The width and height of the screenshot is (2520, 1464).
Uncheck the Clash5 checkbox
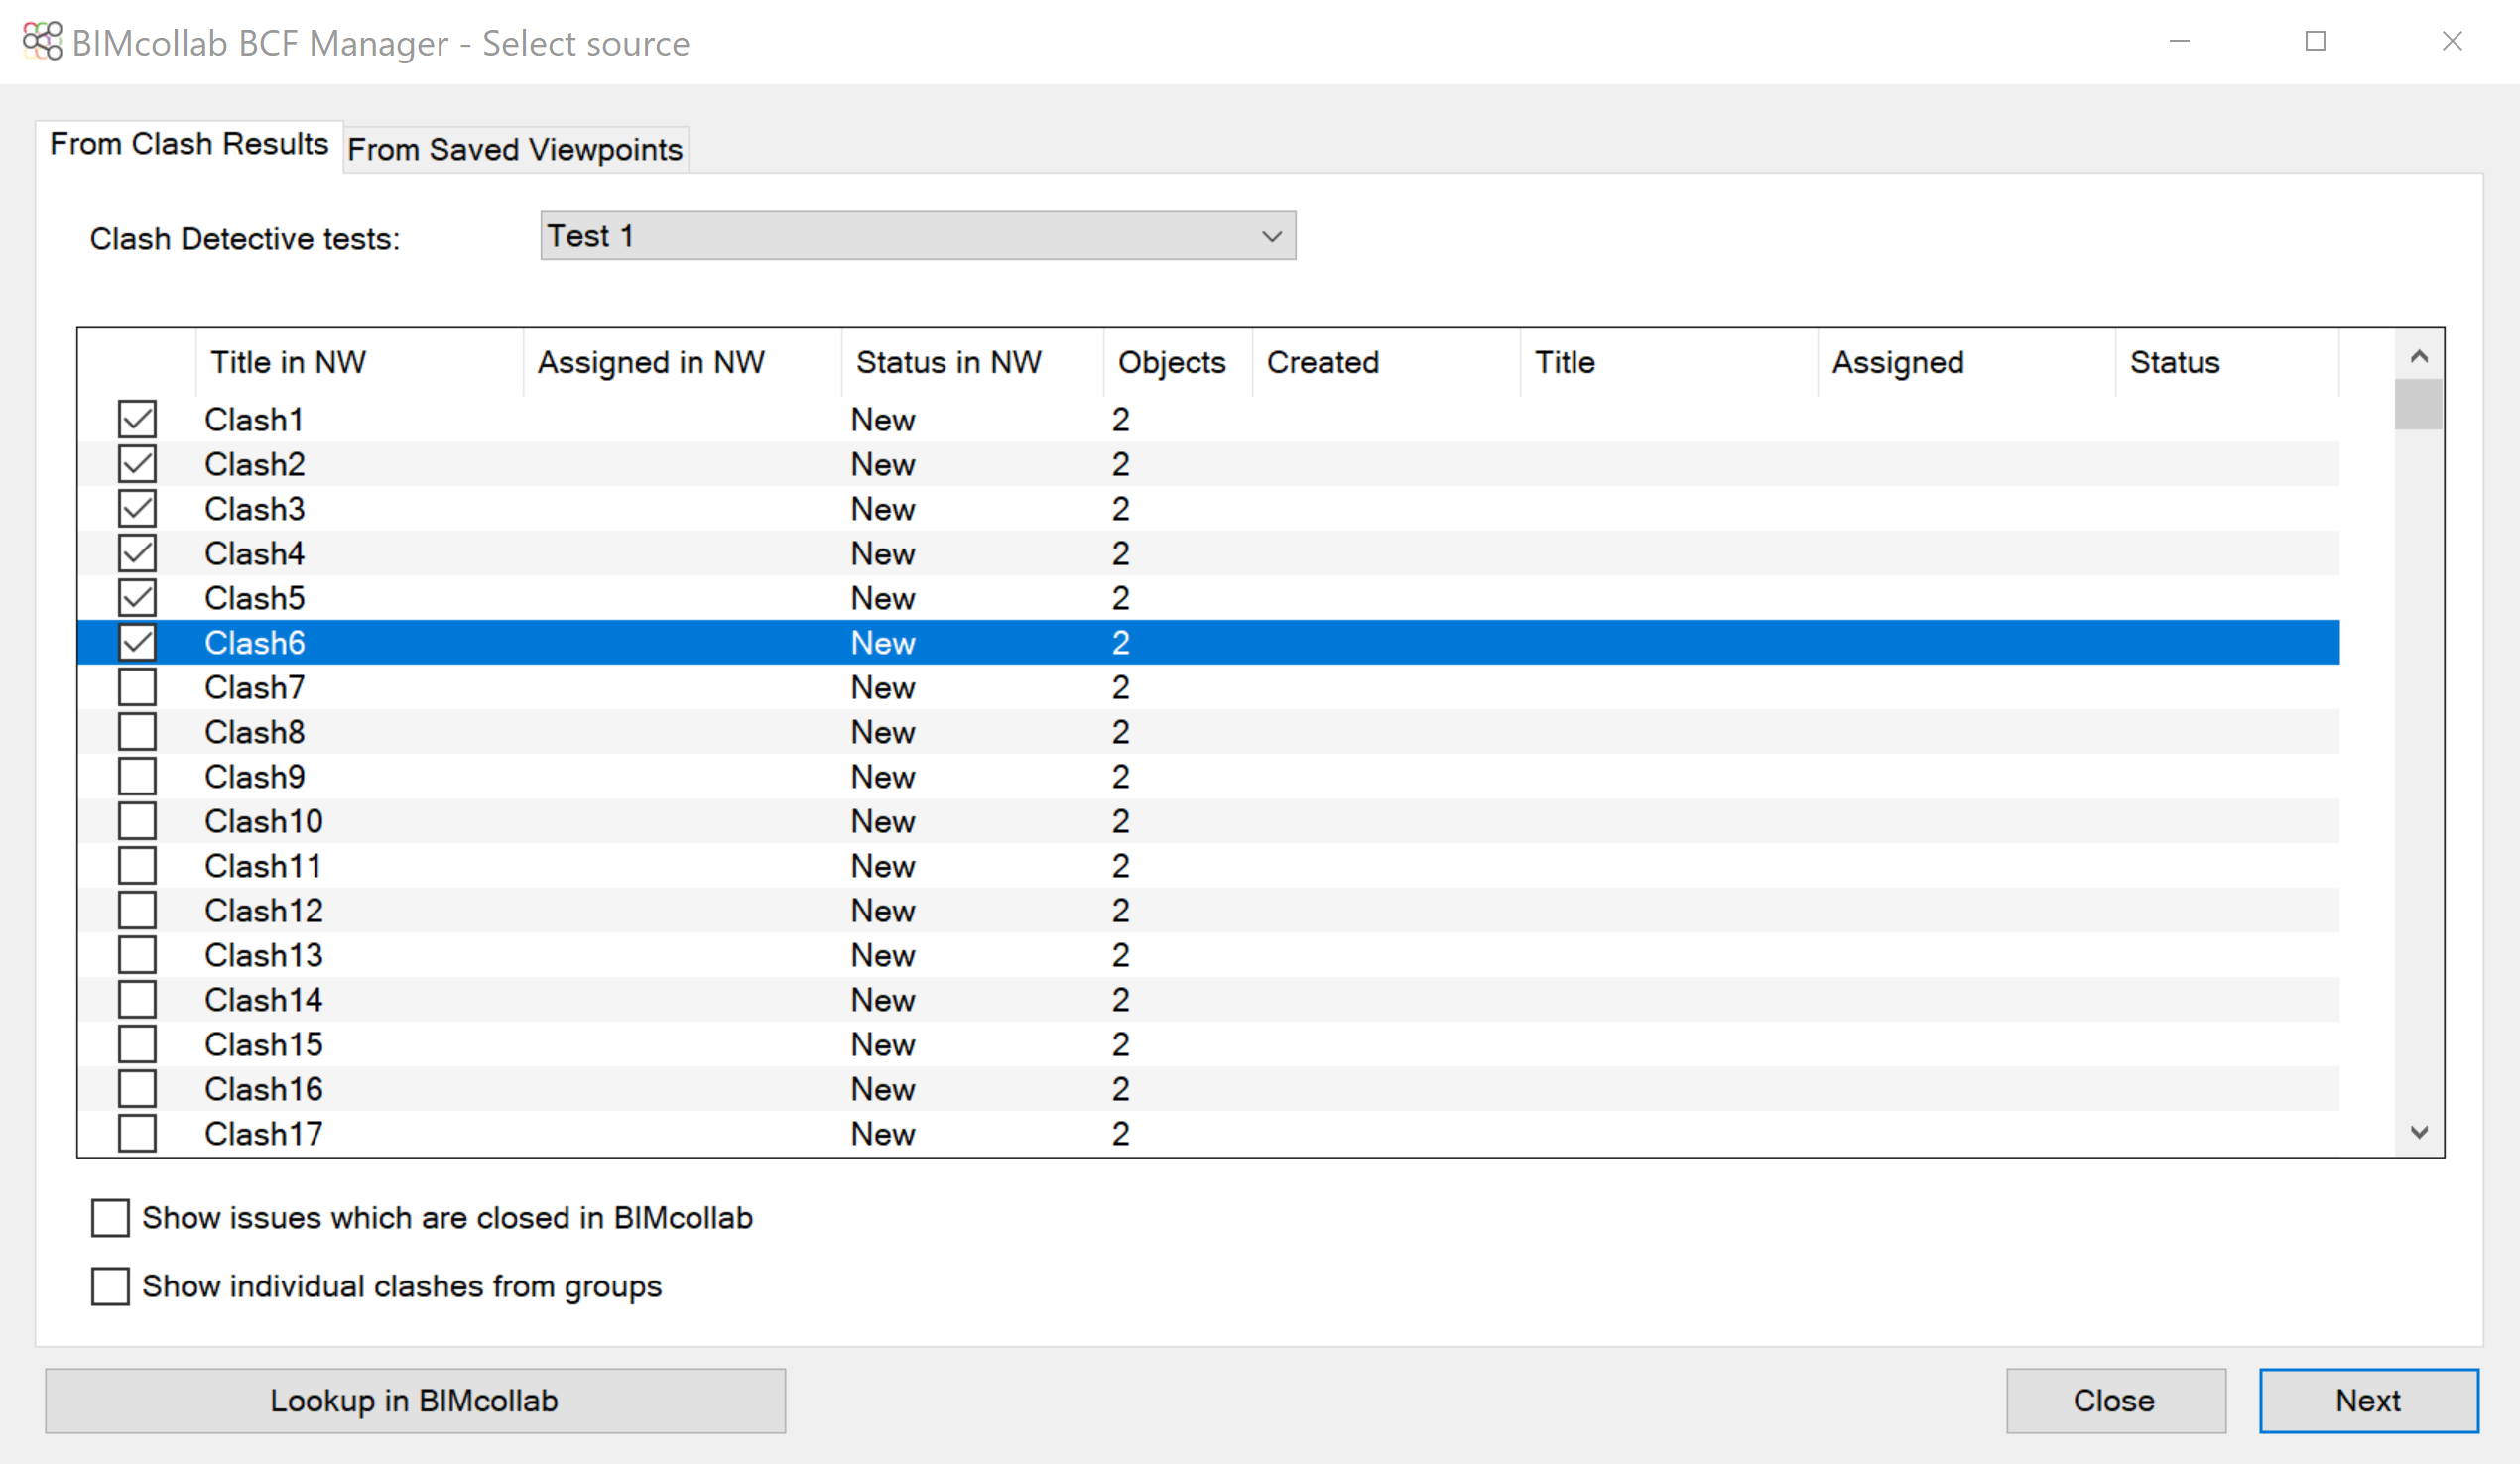pyautogui.click(x=137, y=598)
